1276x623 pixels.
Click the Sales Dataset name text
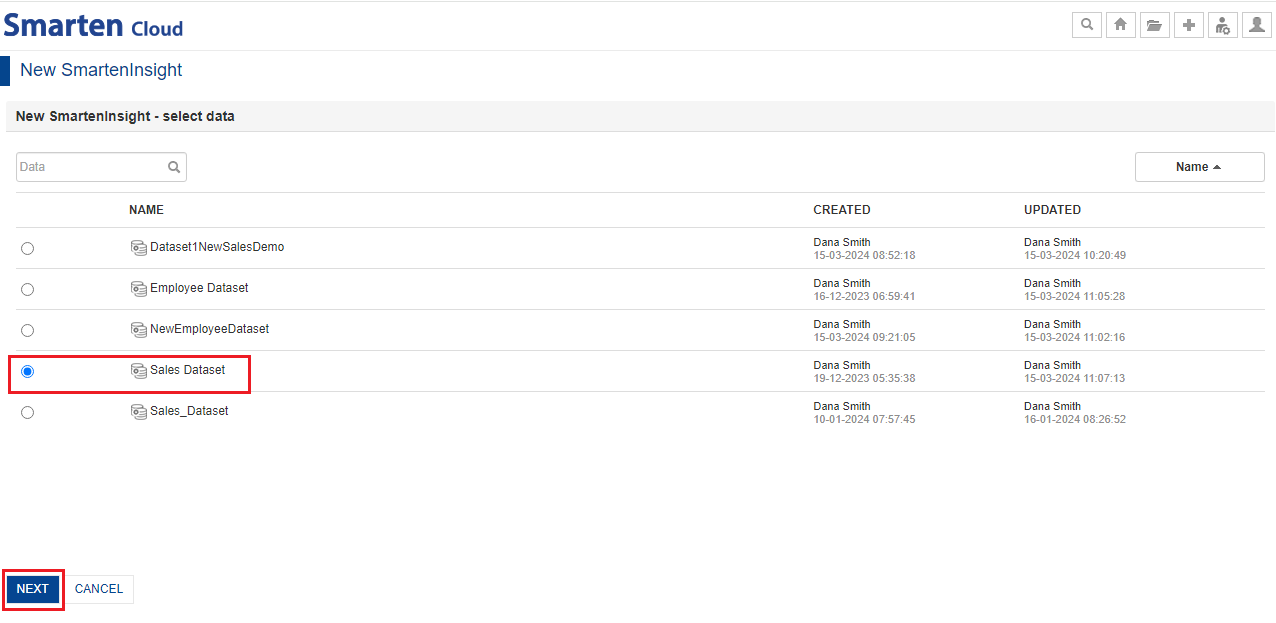pyautogui.click(x=188, y=370)
